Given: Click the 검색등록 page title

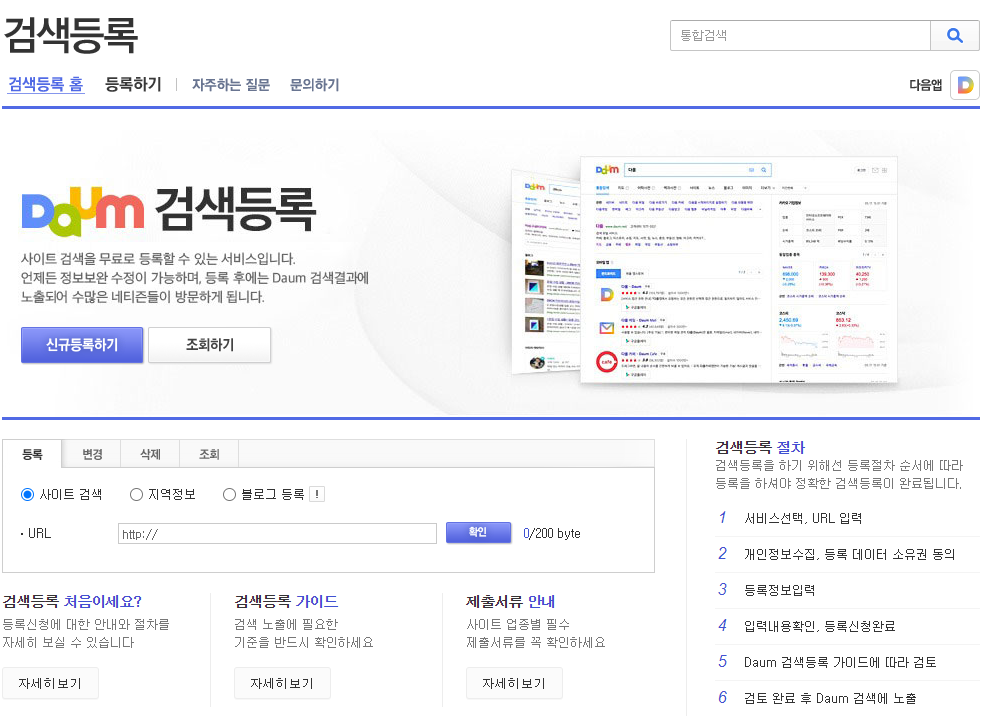Looking at the screenshot, I should click(x=71, y=35).
